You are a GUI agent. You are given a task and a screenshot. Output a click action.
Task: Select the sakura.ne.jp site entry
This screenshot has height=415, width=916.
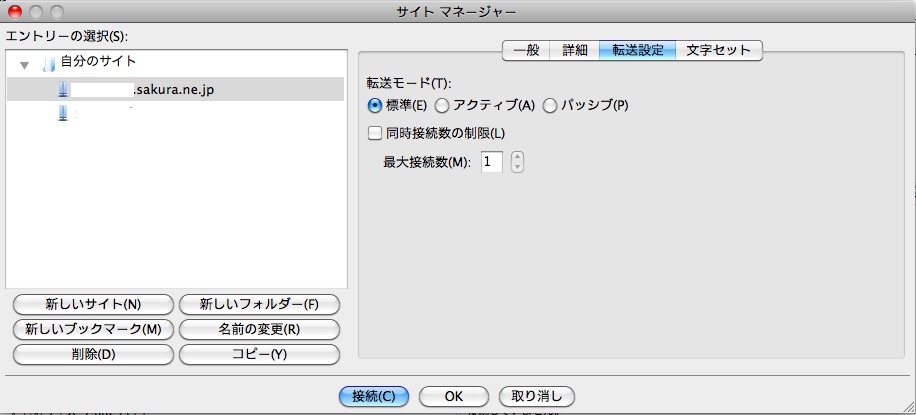click(x=173, y=90)
